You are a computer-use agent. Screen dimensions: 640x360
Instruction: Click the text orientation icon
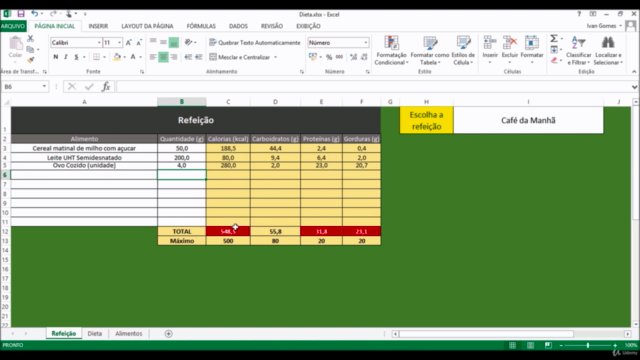[x=188, y=42]
